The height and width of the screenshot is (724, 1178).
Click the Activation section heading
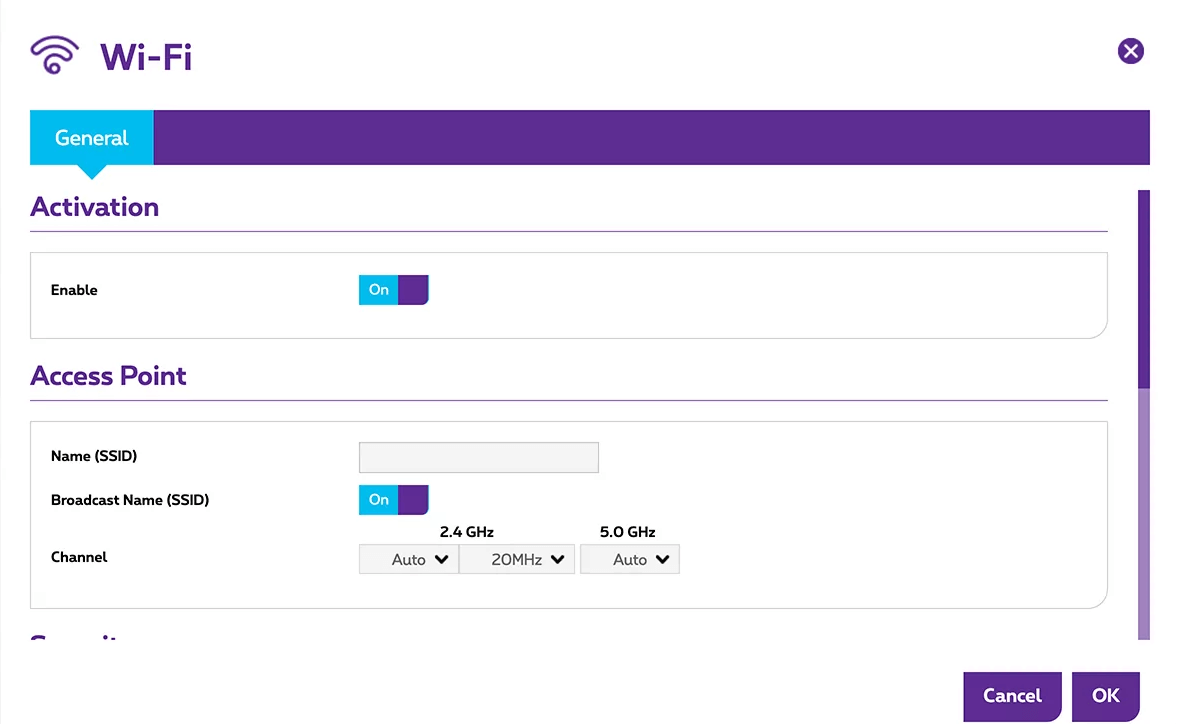(95, 207)
